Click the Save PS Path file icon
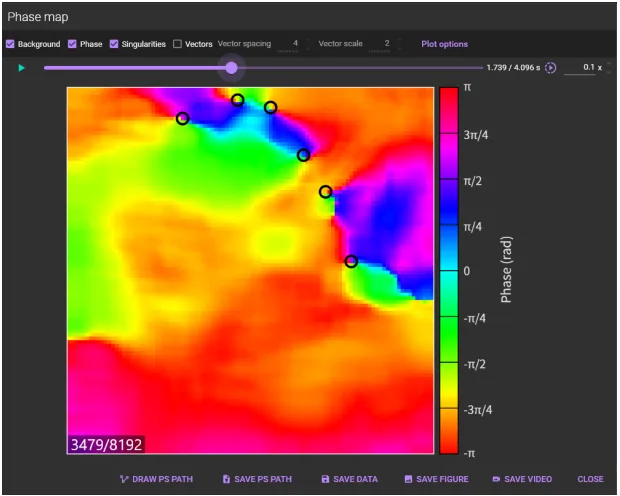This screenshot has width=620, height=496. click(x=226, y=479)
